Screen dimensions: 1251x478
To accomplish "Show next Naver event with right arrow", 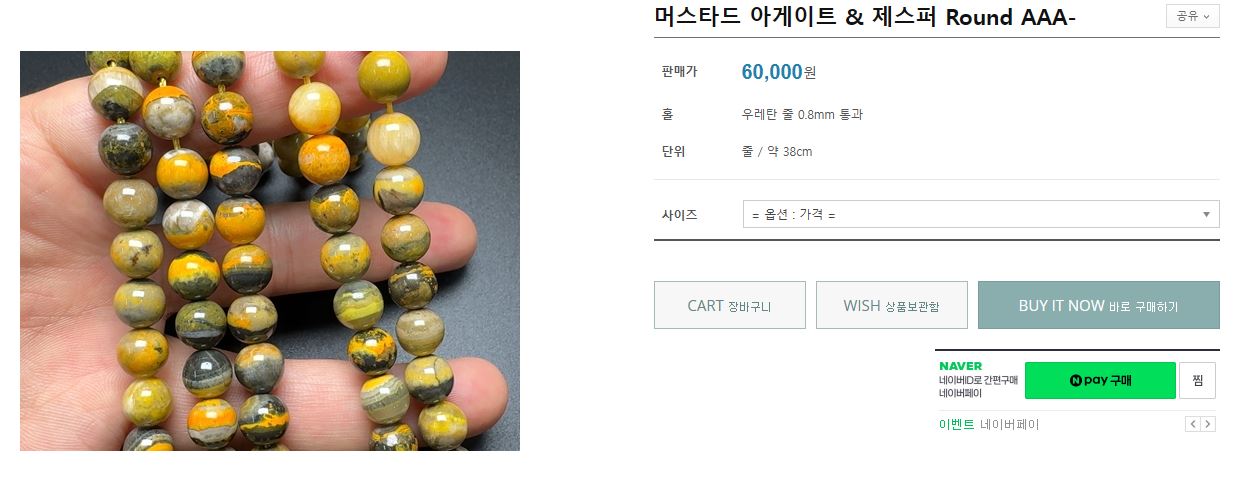I will pyautogui.click(x=1208, y=424).
